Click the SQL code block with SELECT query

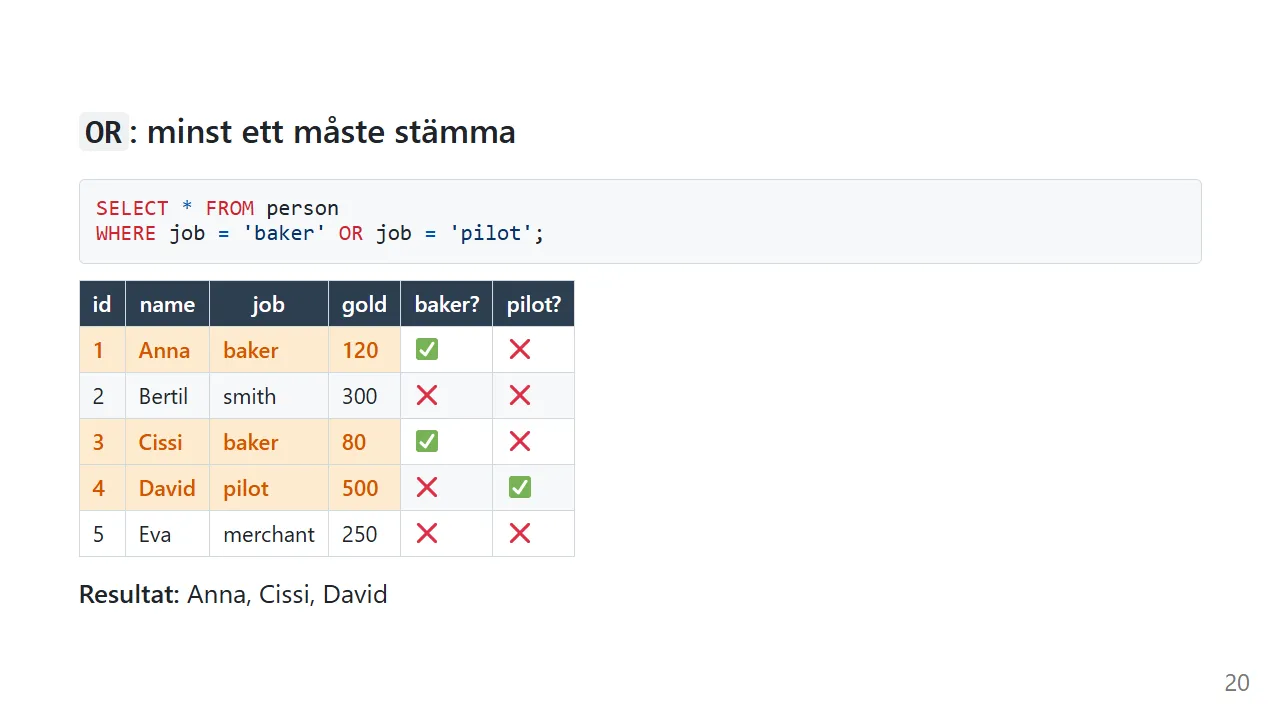(x=640, y=221)
